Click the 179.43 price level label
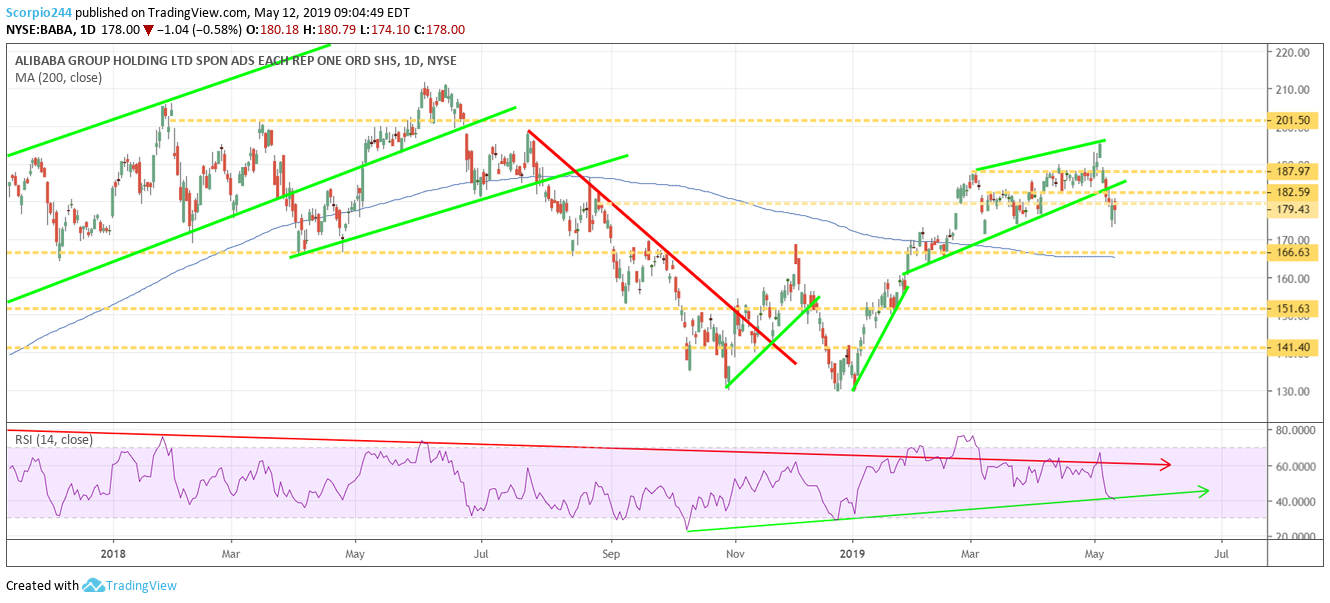 coord(1295,209)
